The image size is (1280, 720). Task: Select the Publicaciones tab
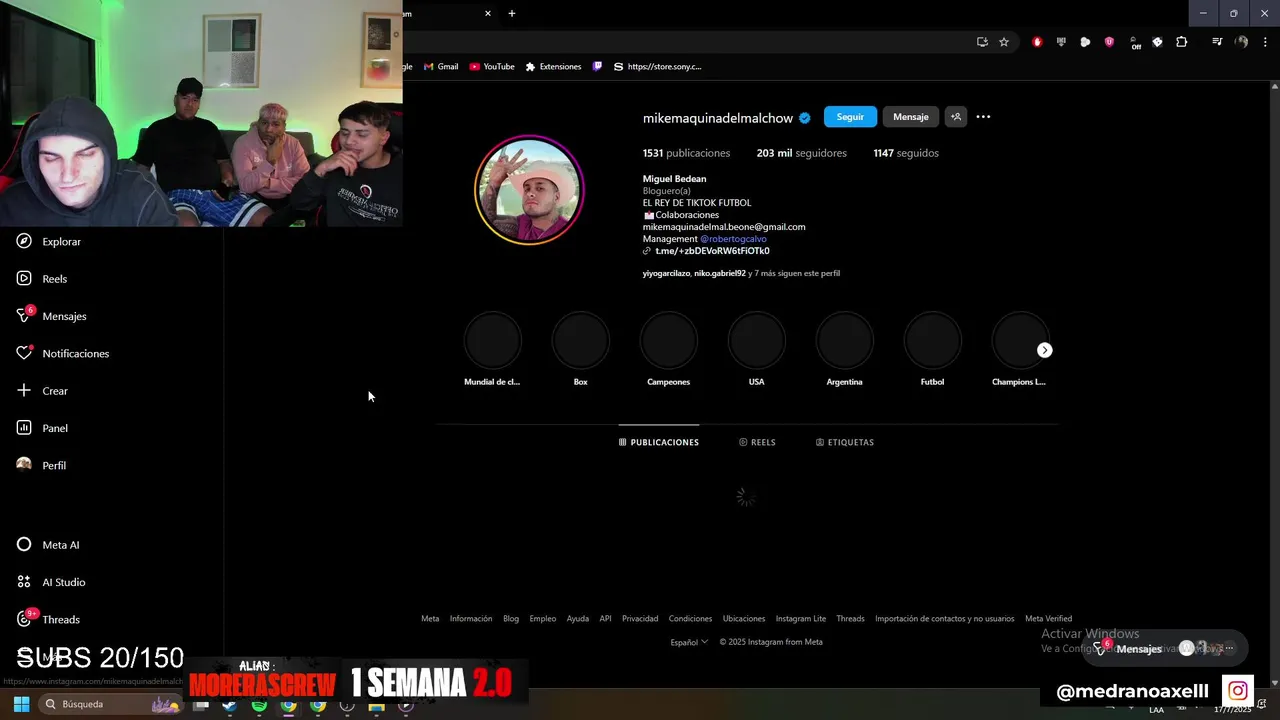coord(659,442)
